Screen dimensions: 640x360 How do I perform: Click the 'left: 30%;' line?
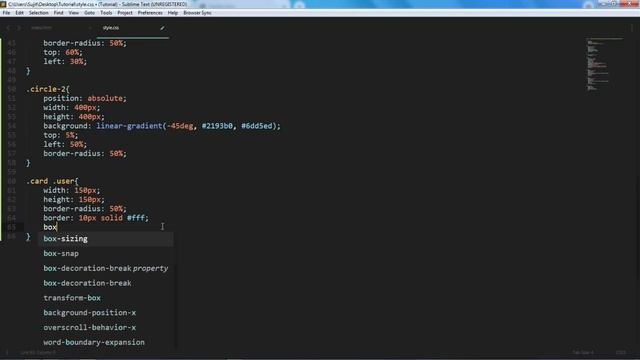click(x=65, y=62)
